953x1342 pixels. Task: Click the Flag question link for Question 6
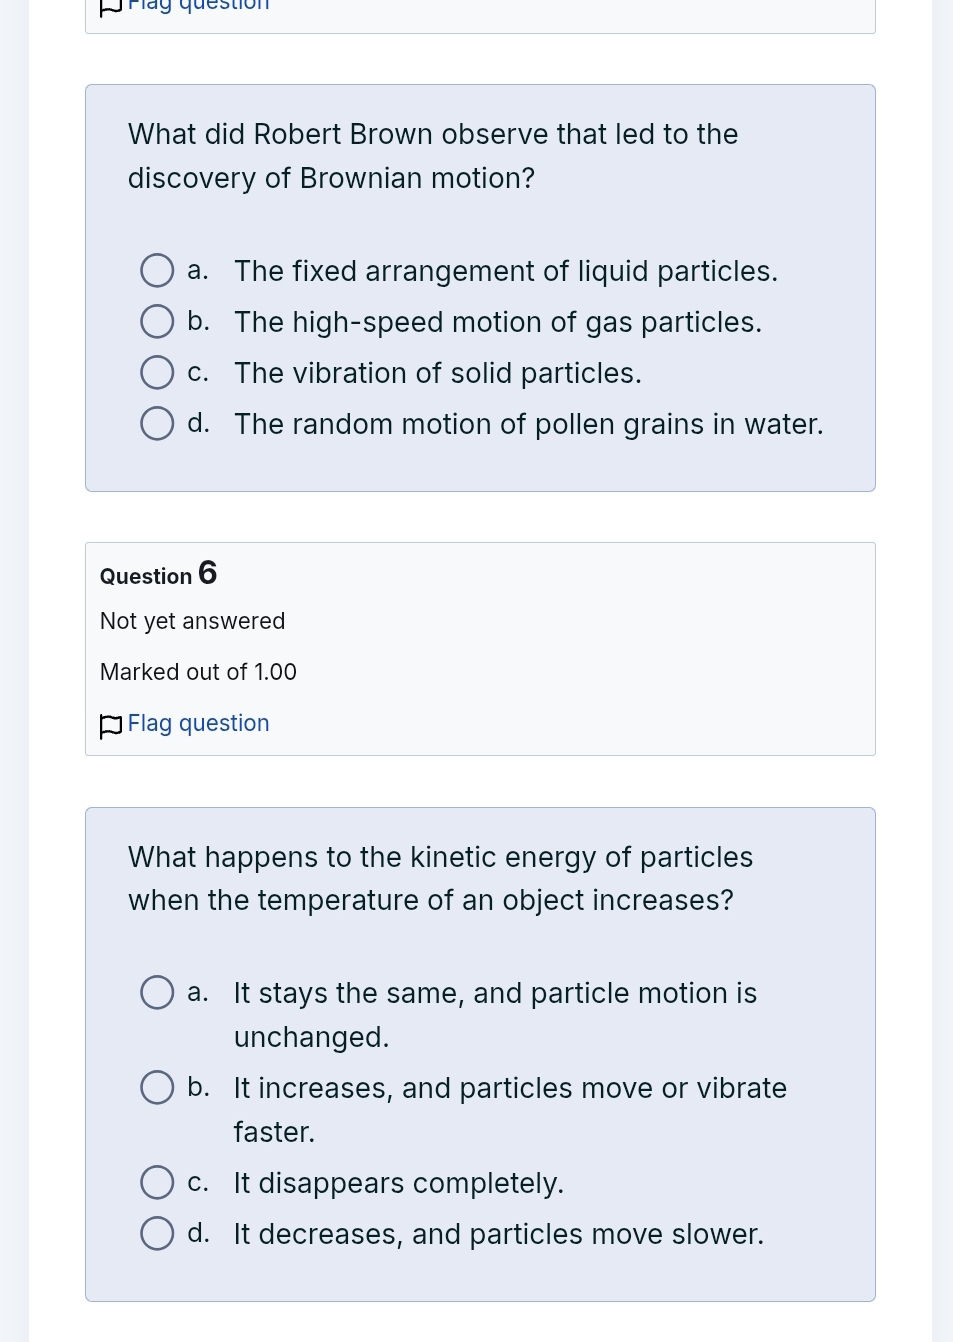click(x=198, y=723)
